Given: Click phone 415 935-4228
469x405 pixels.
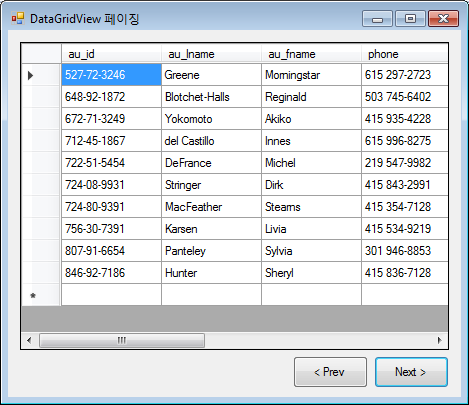Looking at the screenshot, I should tap(405, 119).
